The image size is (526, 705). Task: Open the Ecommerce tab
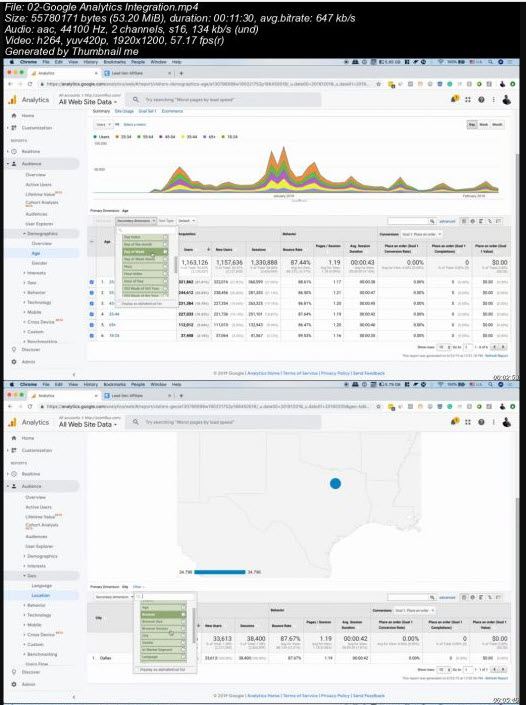coord(172,111)
